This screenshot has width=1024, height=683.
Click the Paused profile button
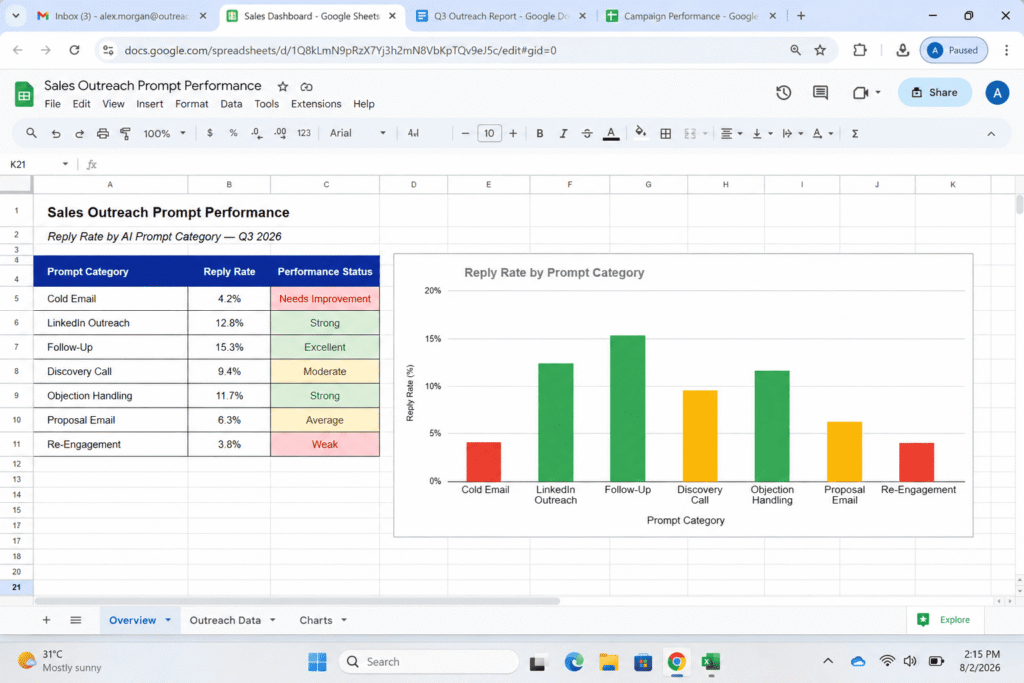(953, 50)
